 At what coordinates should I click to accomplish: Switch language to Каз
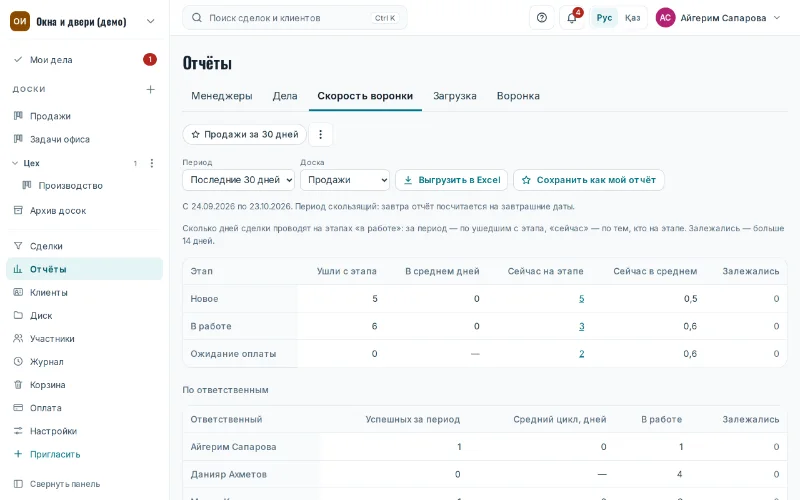633,18
